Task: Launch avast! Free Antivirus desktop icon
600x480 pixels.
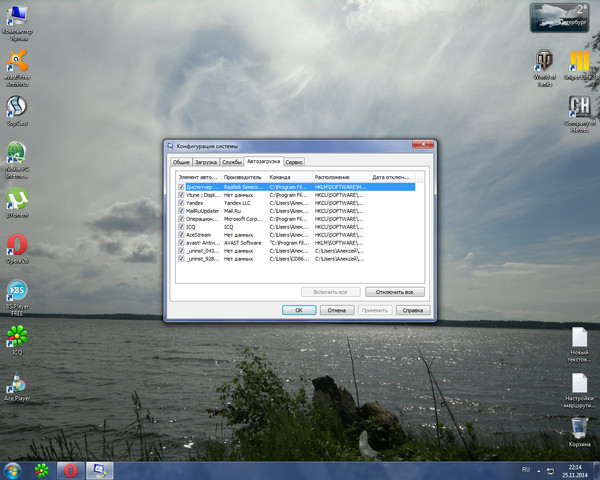Action: 17,68
